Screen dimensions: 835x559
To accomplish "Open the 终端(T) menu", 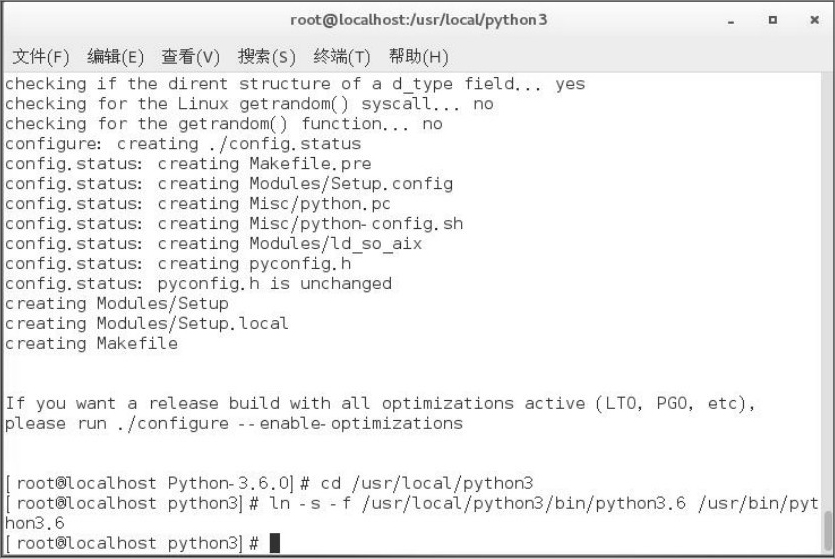I will coord(341,56).
